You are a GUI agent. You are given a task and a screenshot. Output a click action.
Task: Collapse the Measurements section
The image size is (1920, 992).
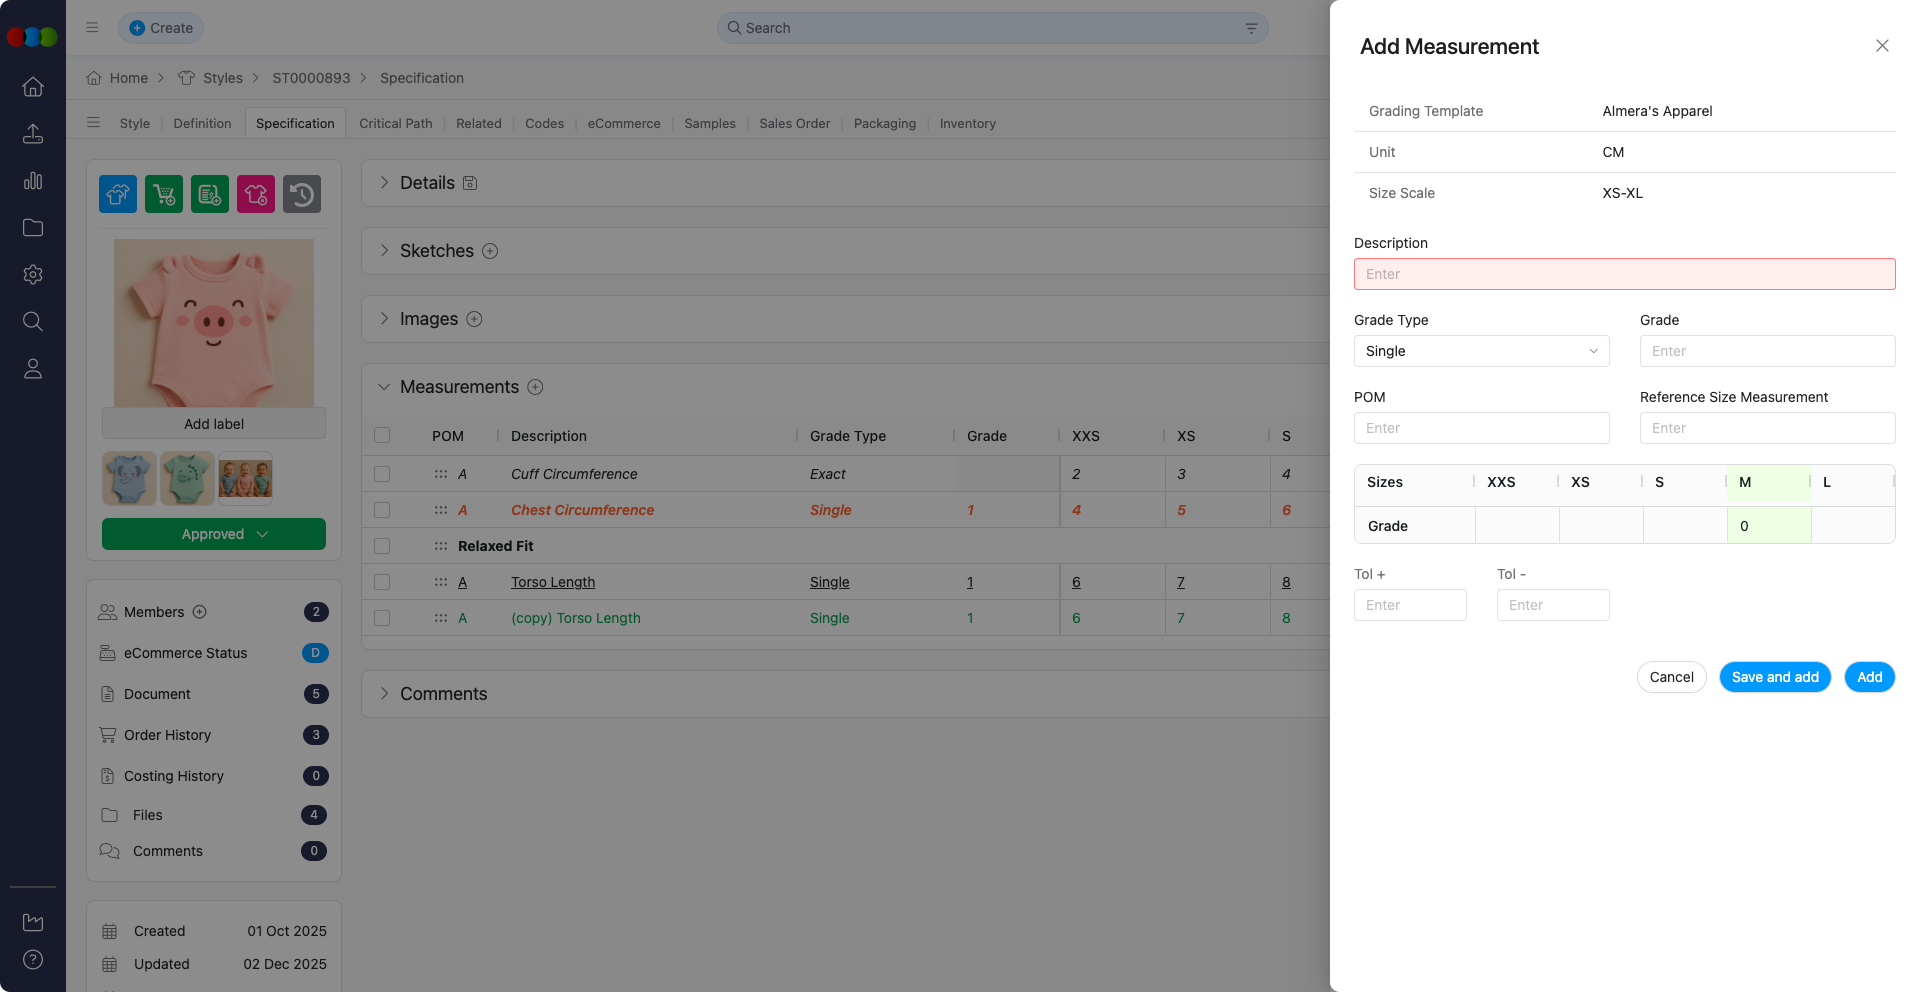(x=384, y=387)
